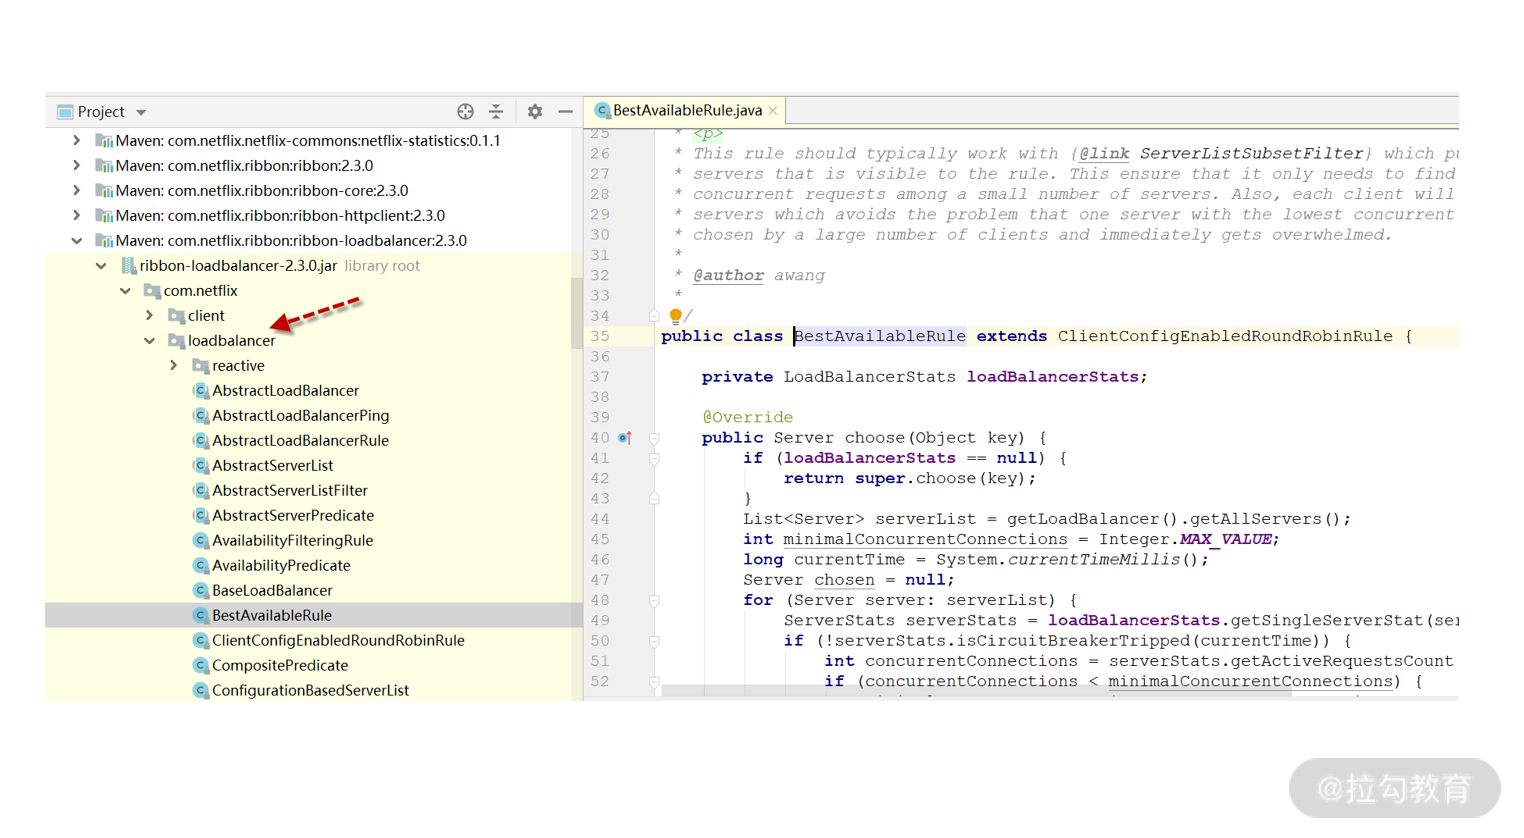Click MAX_VALUE constant on line 45
This screenshot has height=838, width=1524.
pos(1225,540)
